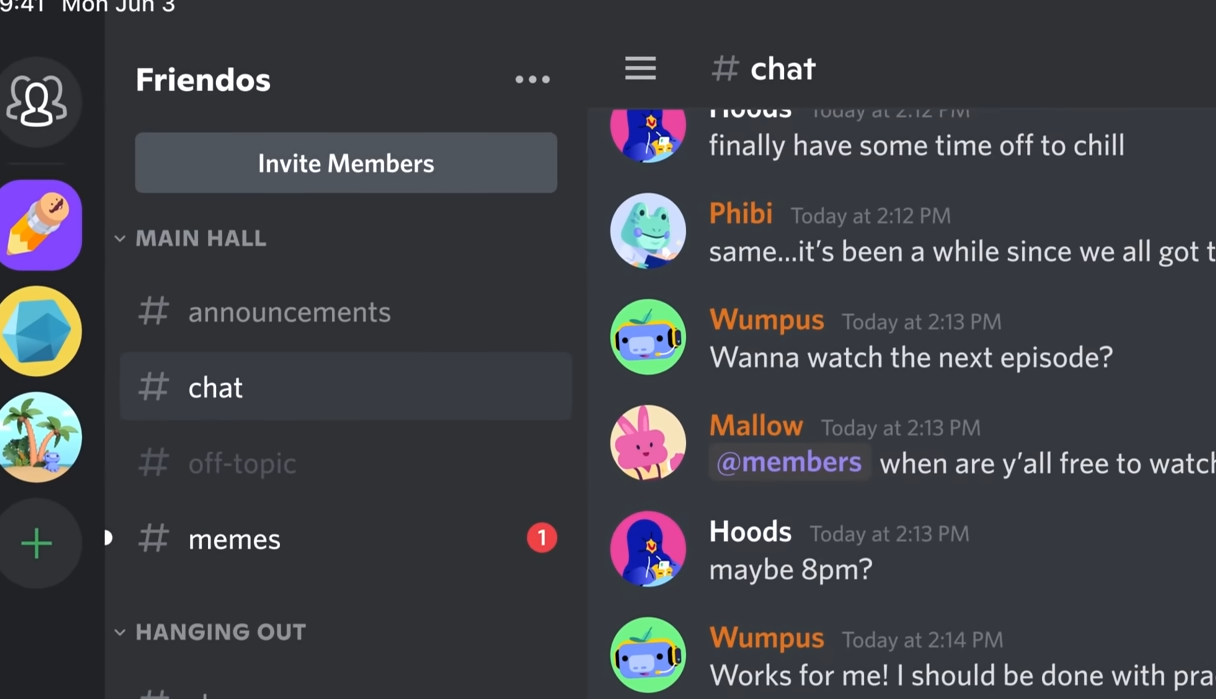Open the direct messages friends icon
The width and height of the screenshot is (1216, 699).
[38, 101]
